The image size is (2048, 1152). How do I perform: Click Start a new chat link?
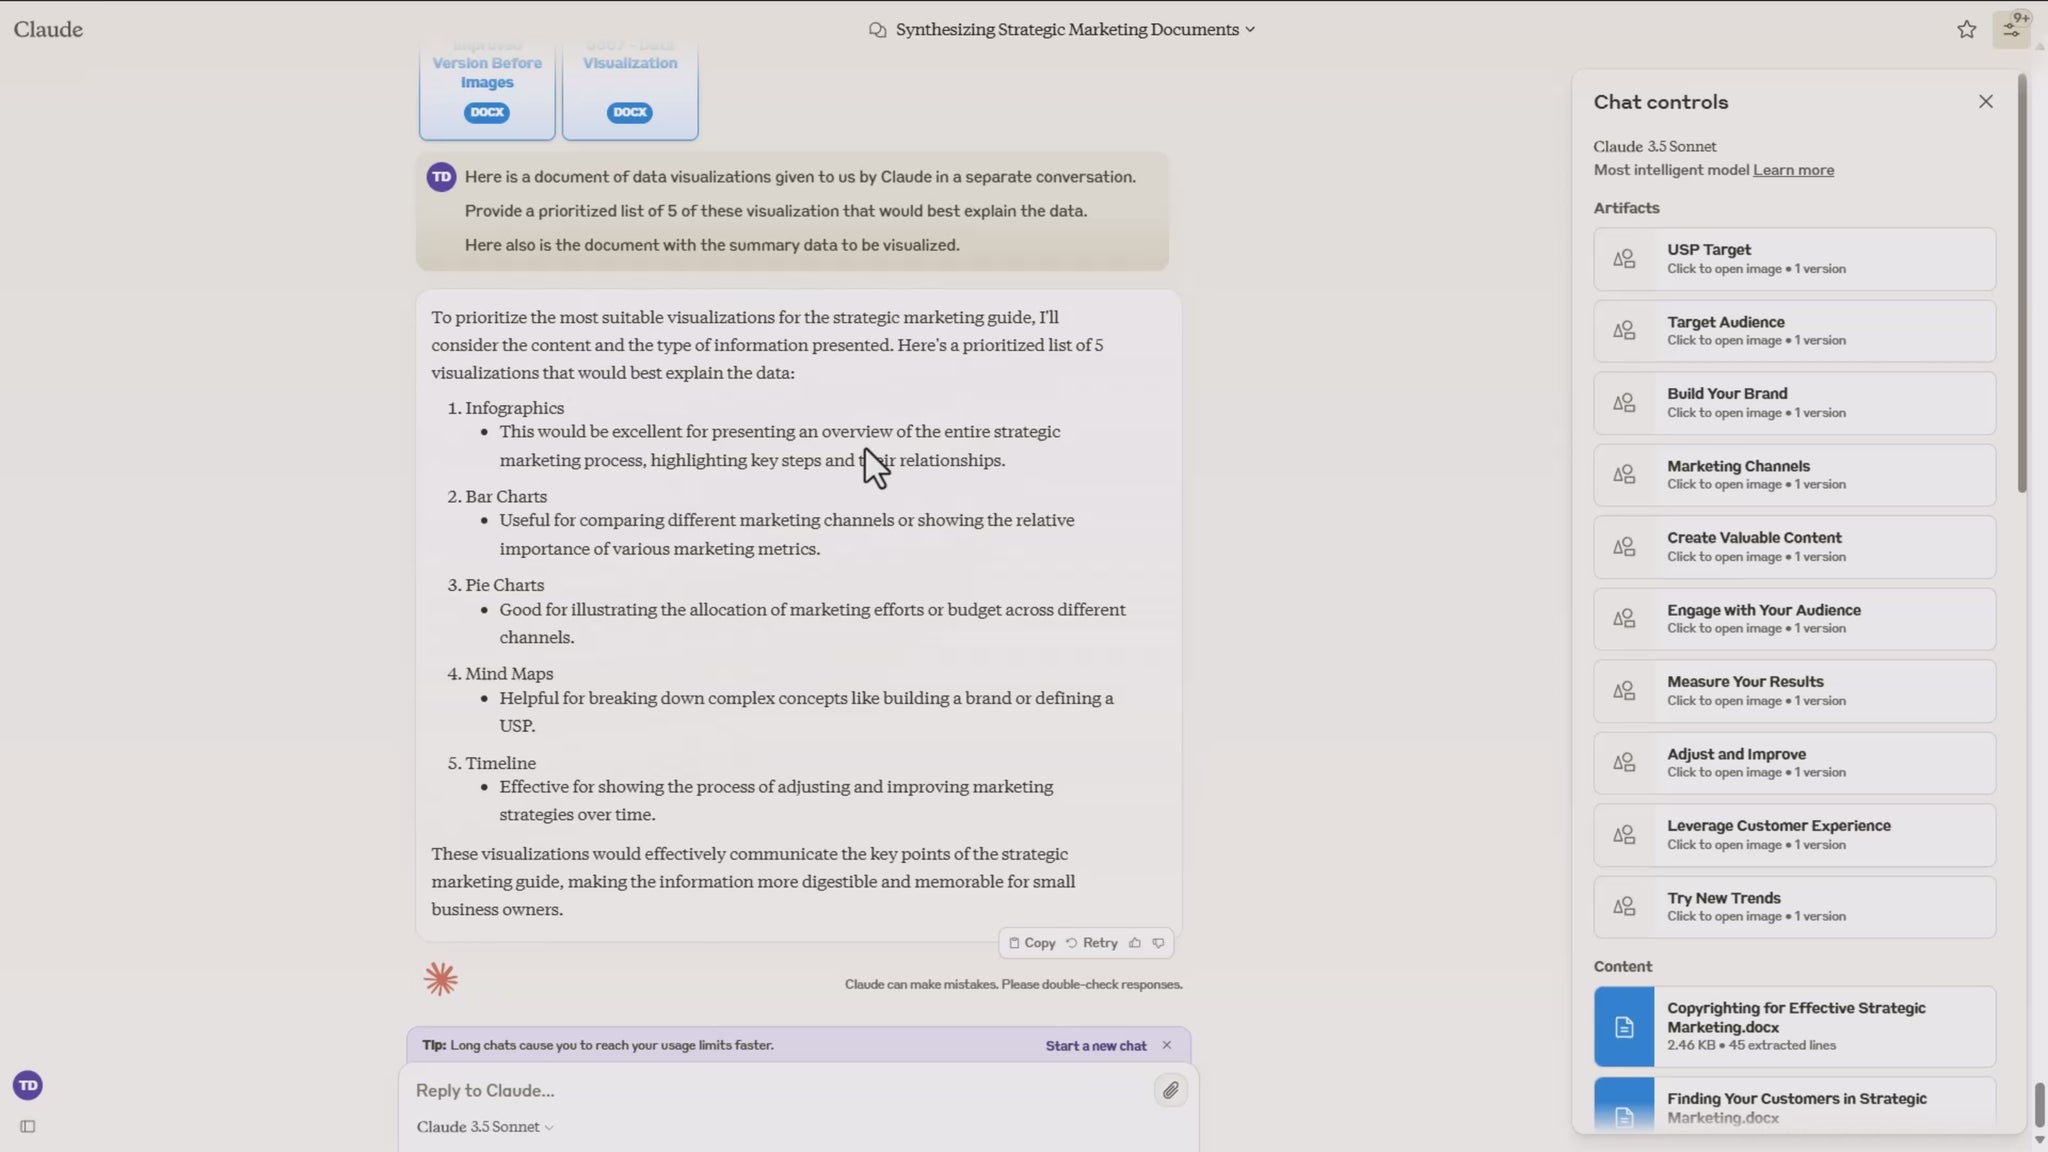1095,1046
